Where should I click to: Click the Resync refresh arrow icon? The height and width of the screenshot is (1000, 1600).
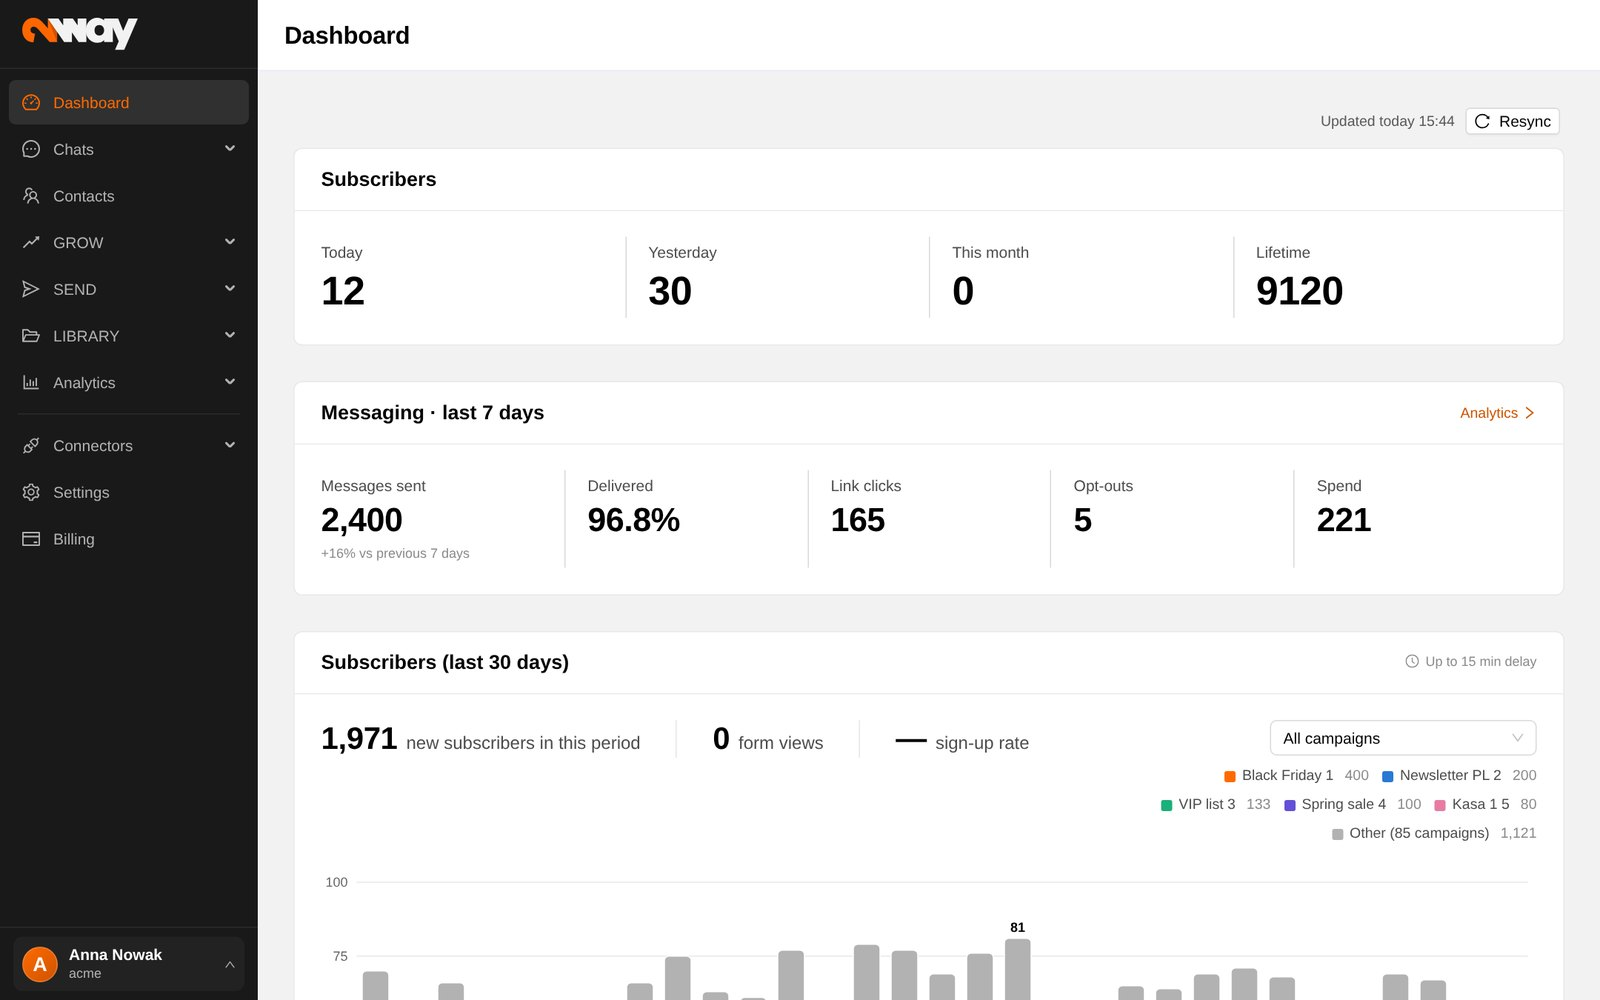pyautogui.click(x=1483, y=121)
